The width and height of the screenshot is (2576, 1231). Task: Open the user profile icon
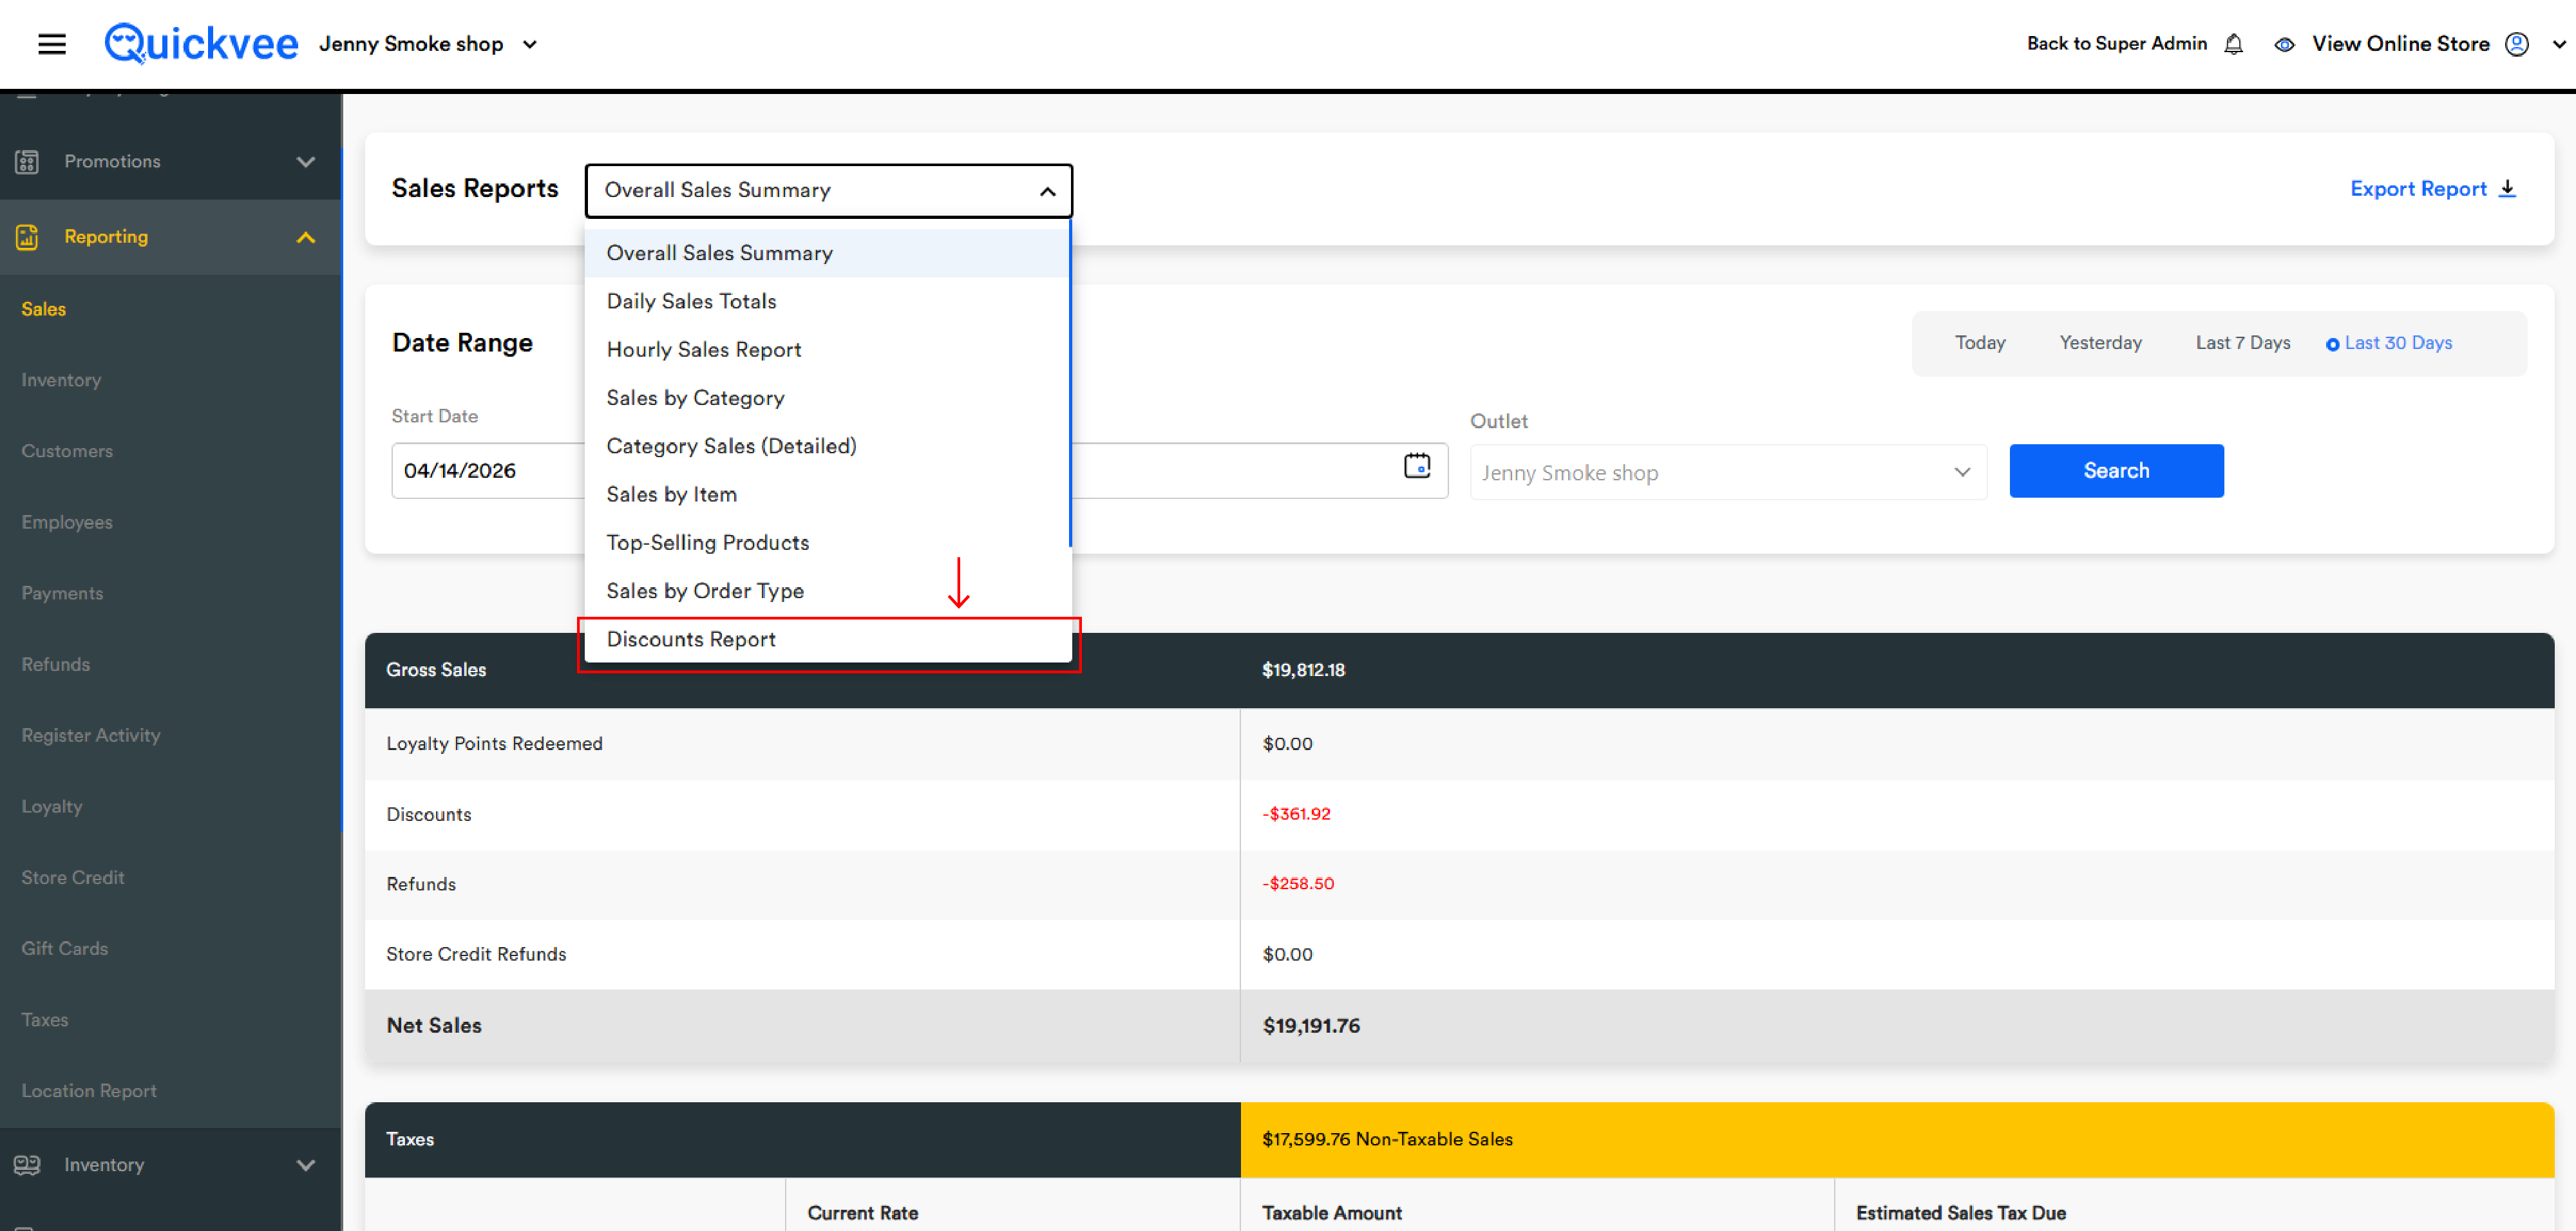tap(2516, 44)
